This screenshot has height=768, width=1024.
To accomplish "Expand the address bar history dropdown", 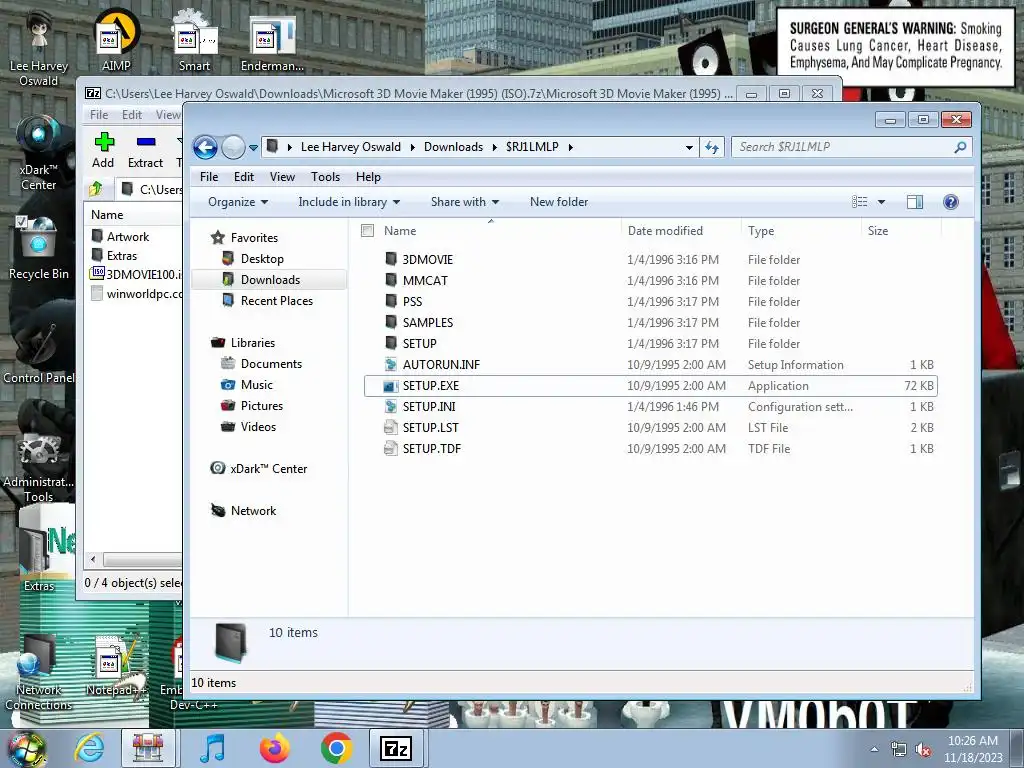I will (x=689, y=148).
